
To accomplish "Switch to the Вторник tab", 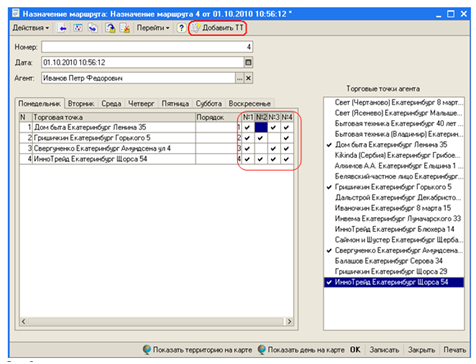I will pyautogui.click(x=81, y=104).
